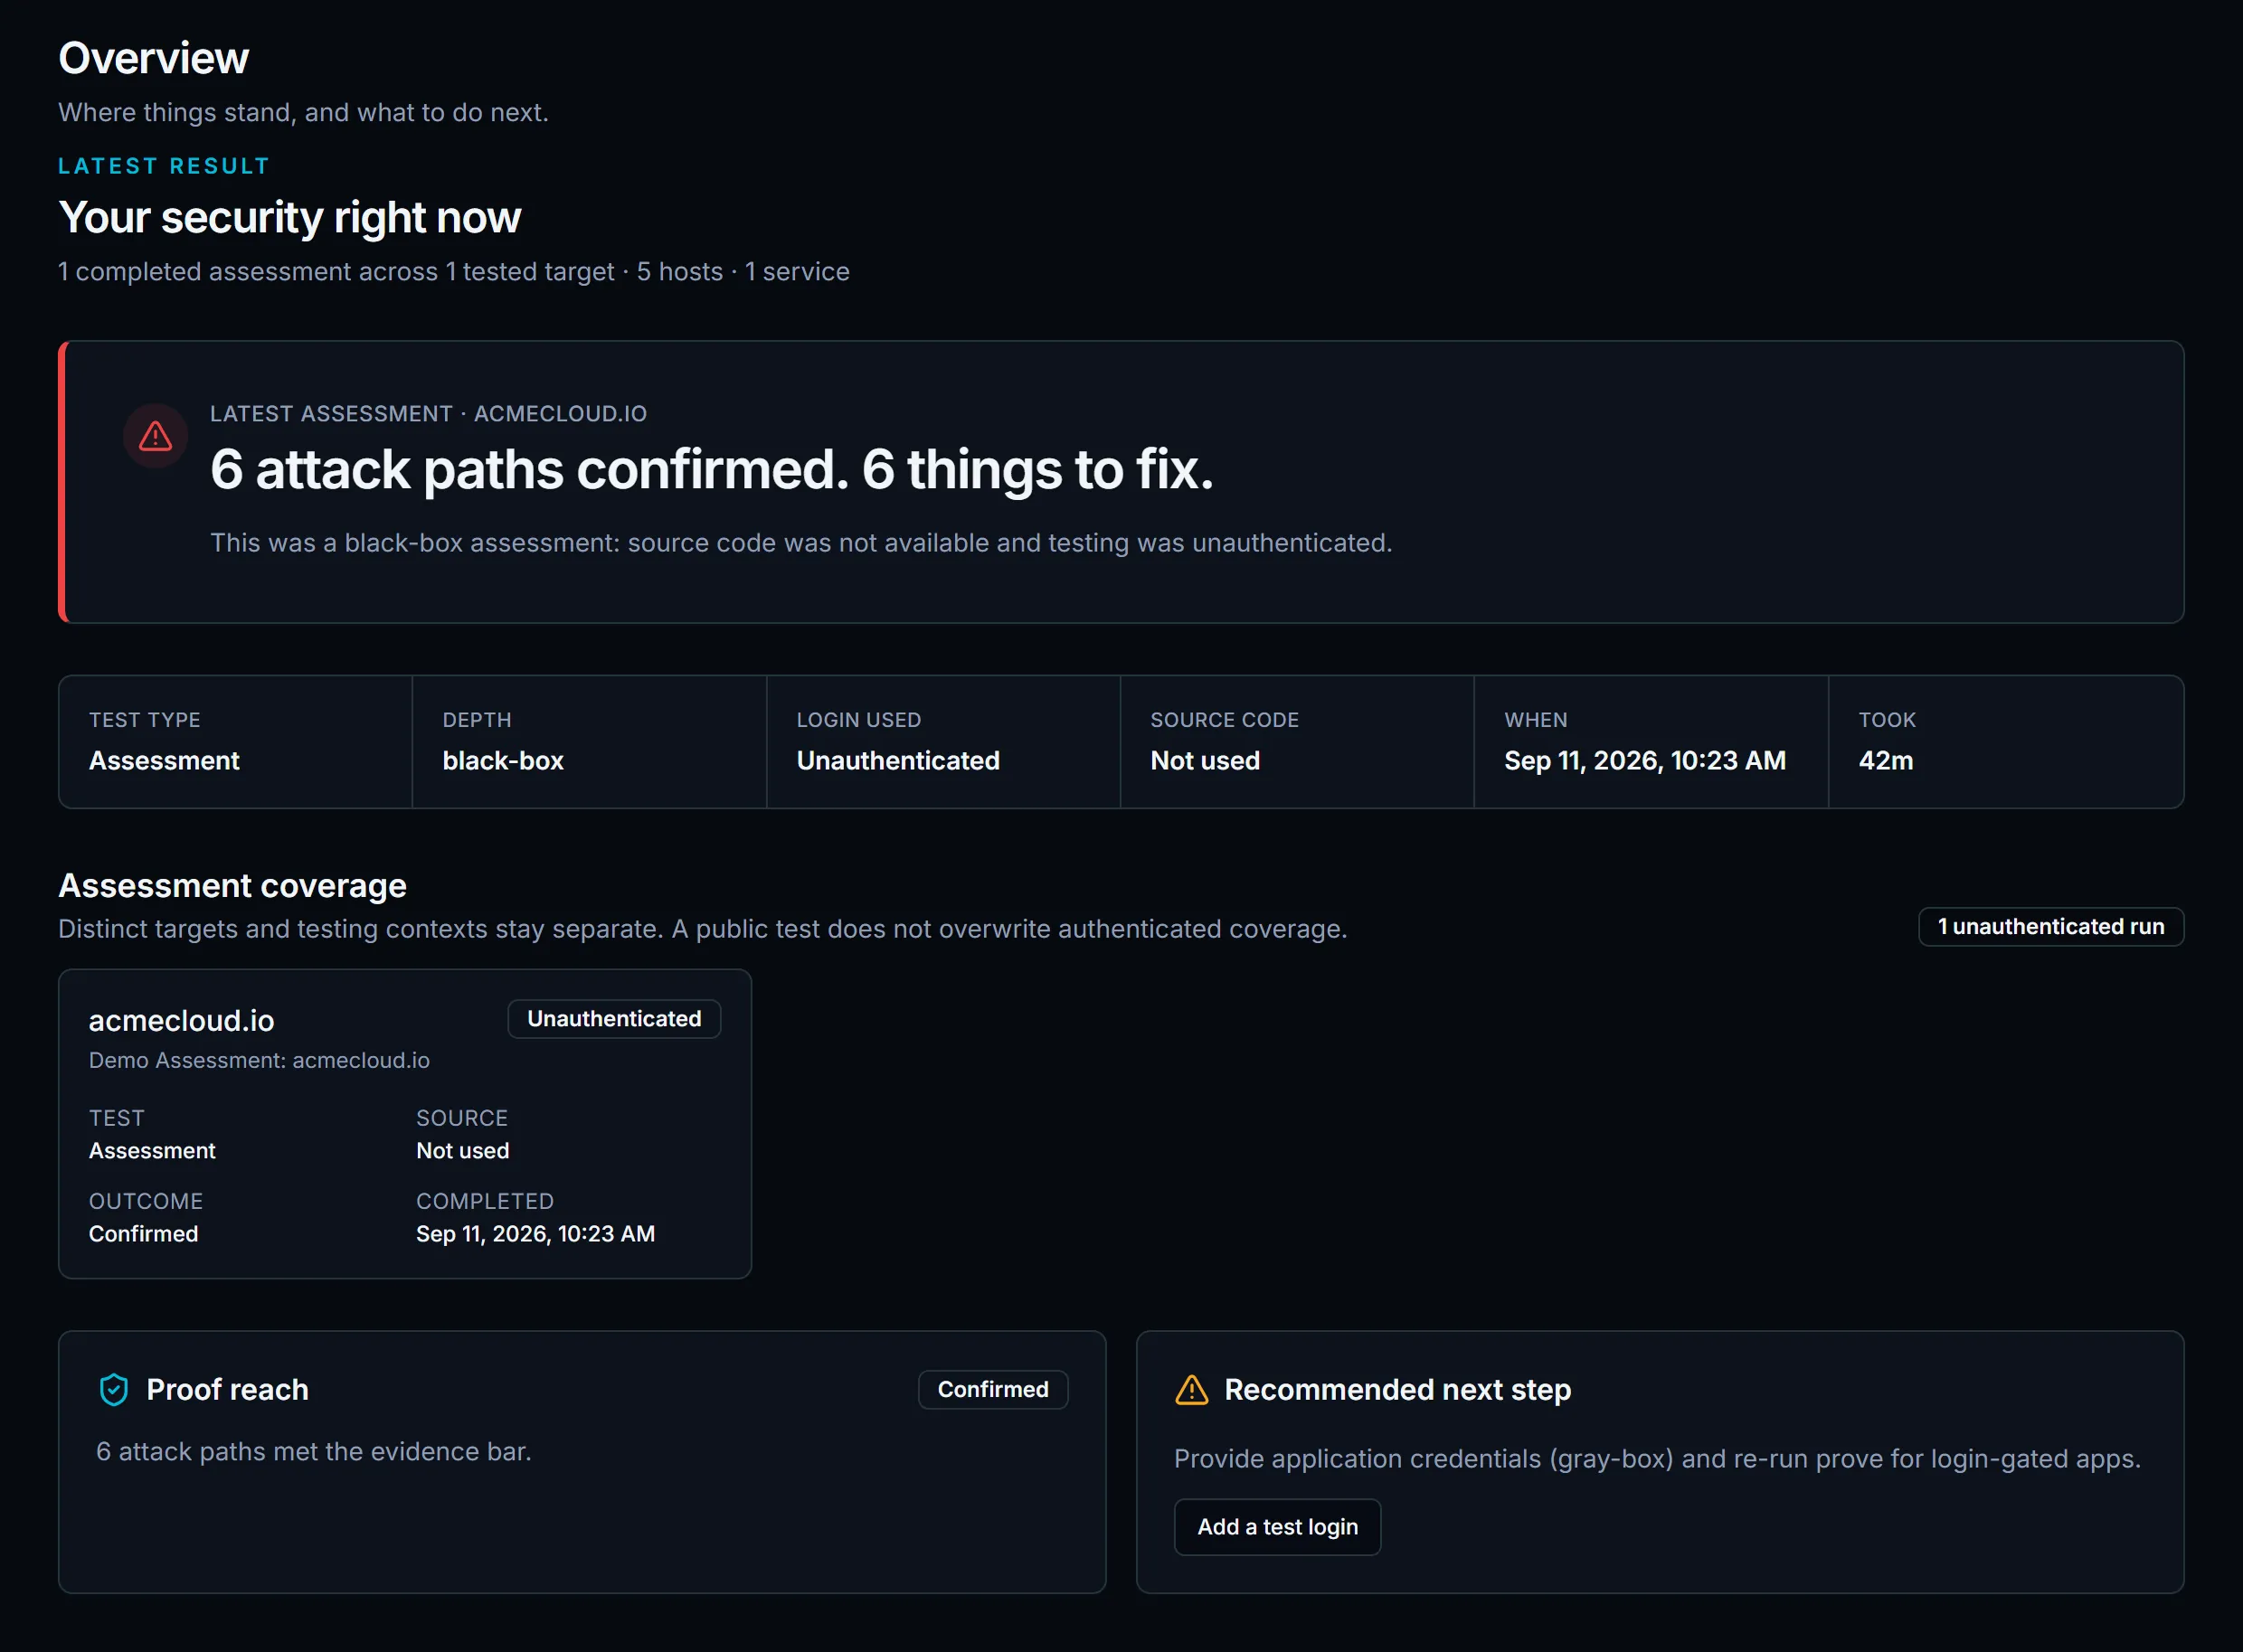Viewport: 2243px width, 1652px height.
Task: Open the acmecloud.io coverage card title
Action: click(181, 1020)
